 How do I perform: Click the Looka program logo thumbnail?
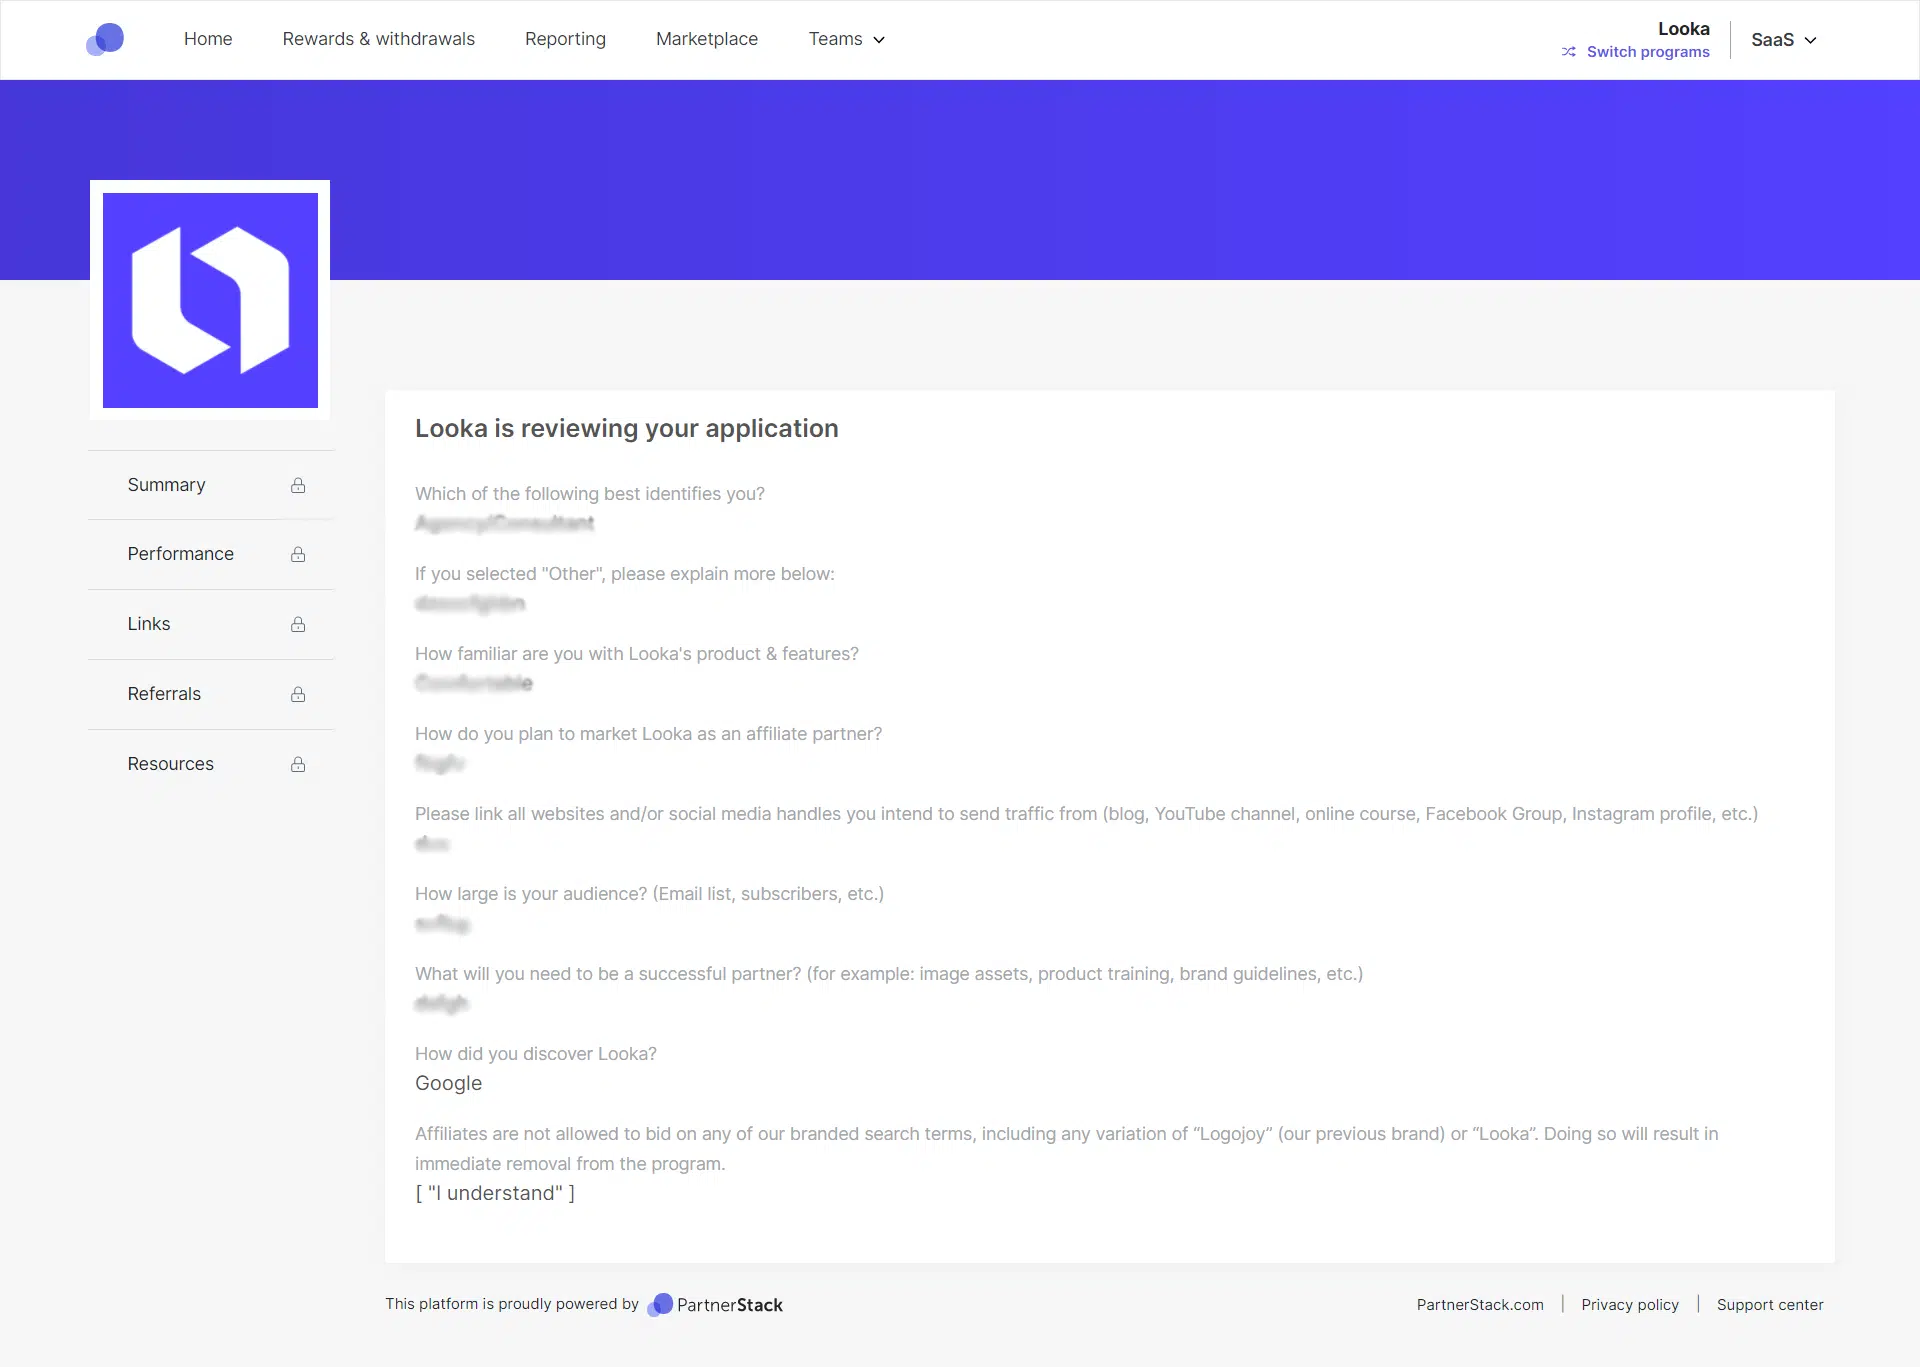click(x=210, y=300)
